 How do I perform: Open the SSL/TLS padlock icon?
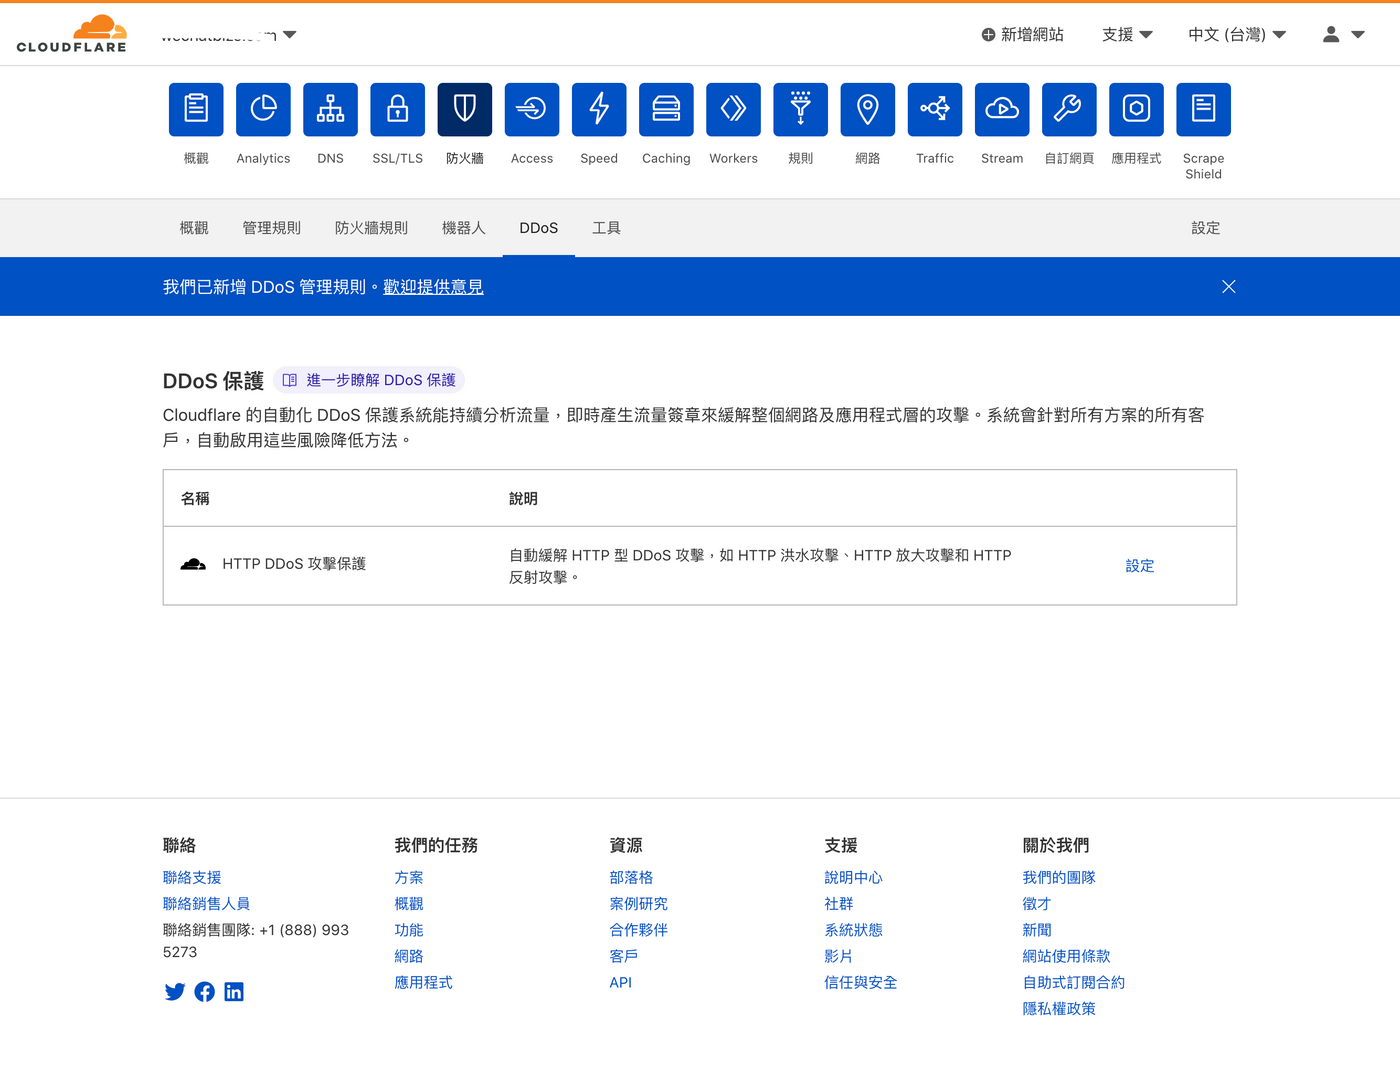pyautogui.click(x=397, y=109)
